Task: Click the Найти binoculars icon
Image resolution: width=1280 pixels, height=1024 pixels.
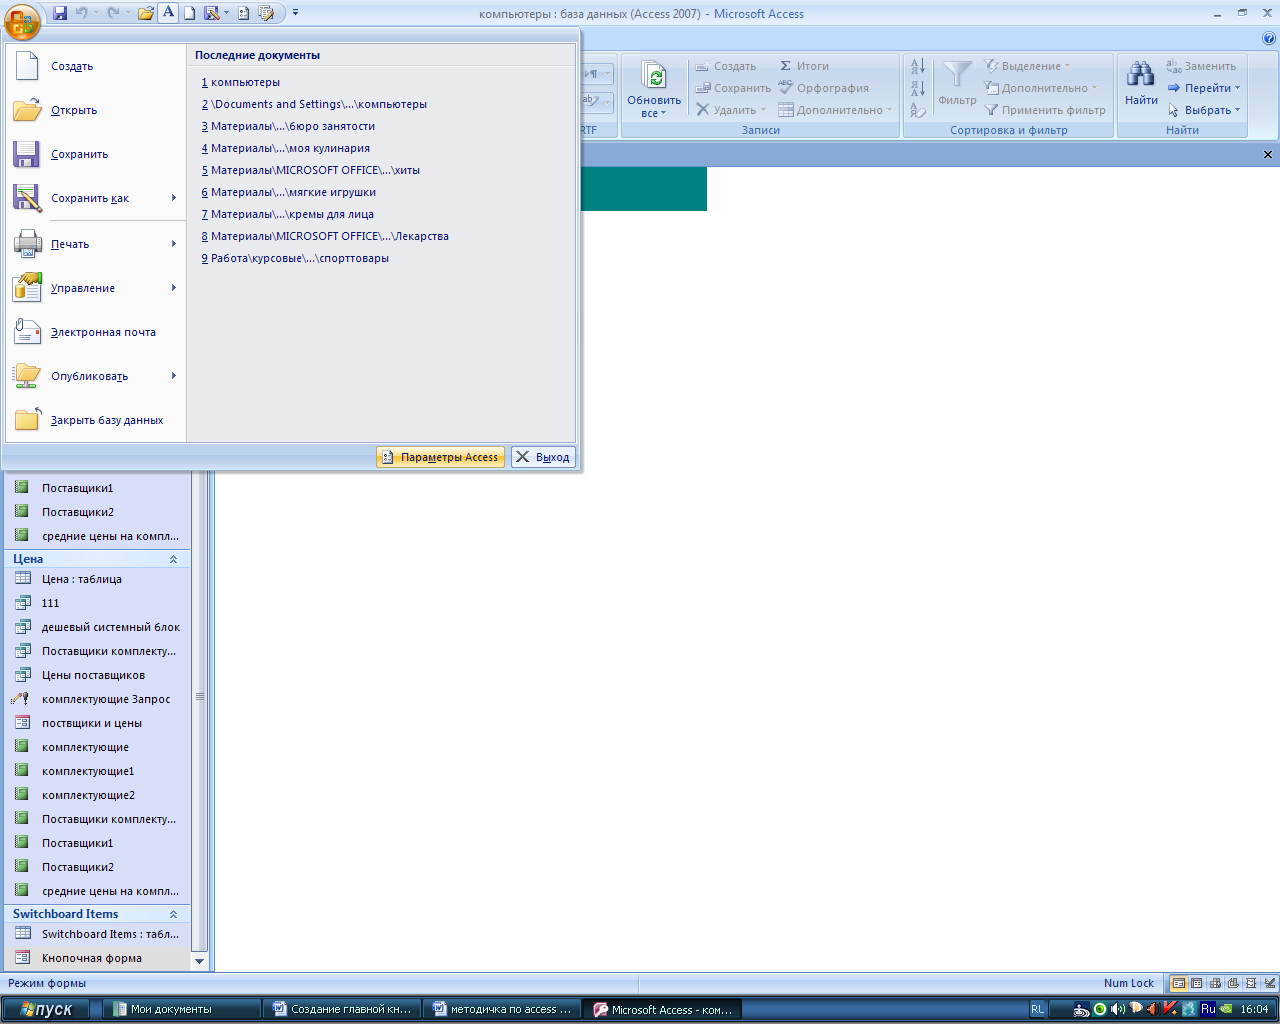Action: (1141, 74)
